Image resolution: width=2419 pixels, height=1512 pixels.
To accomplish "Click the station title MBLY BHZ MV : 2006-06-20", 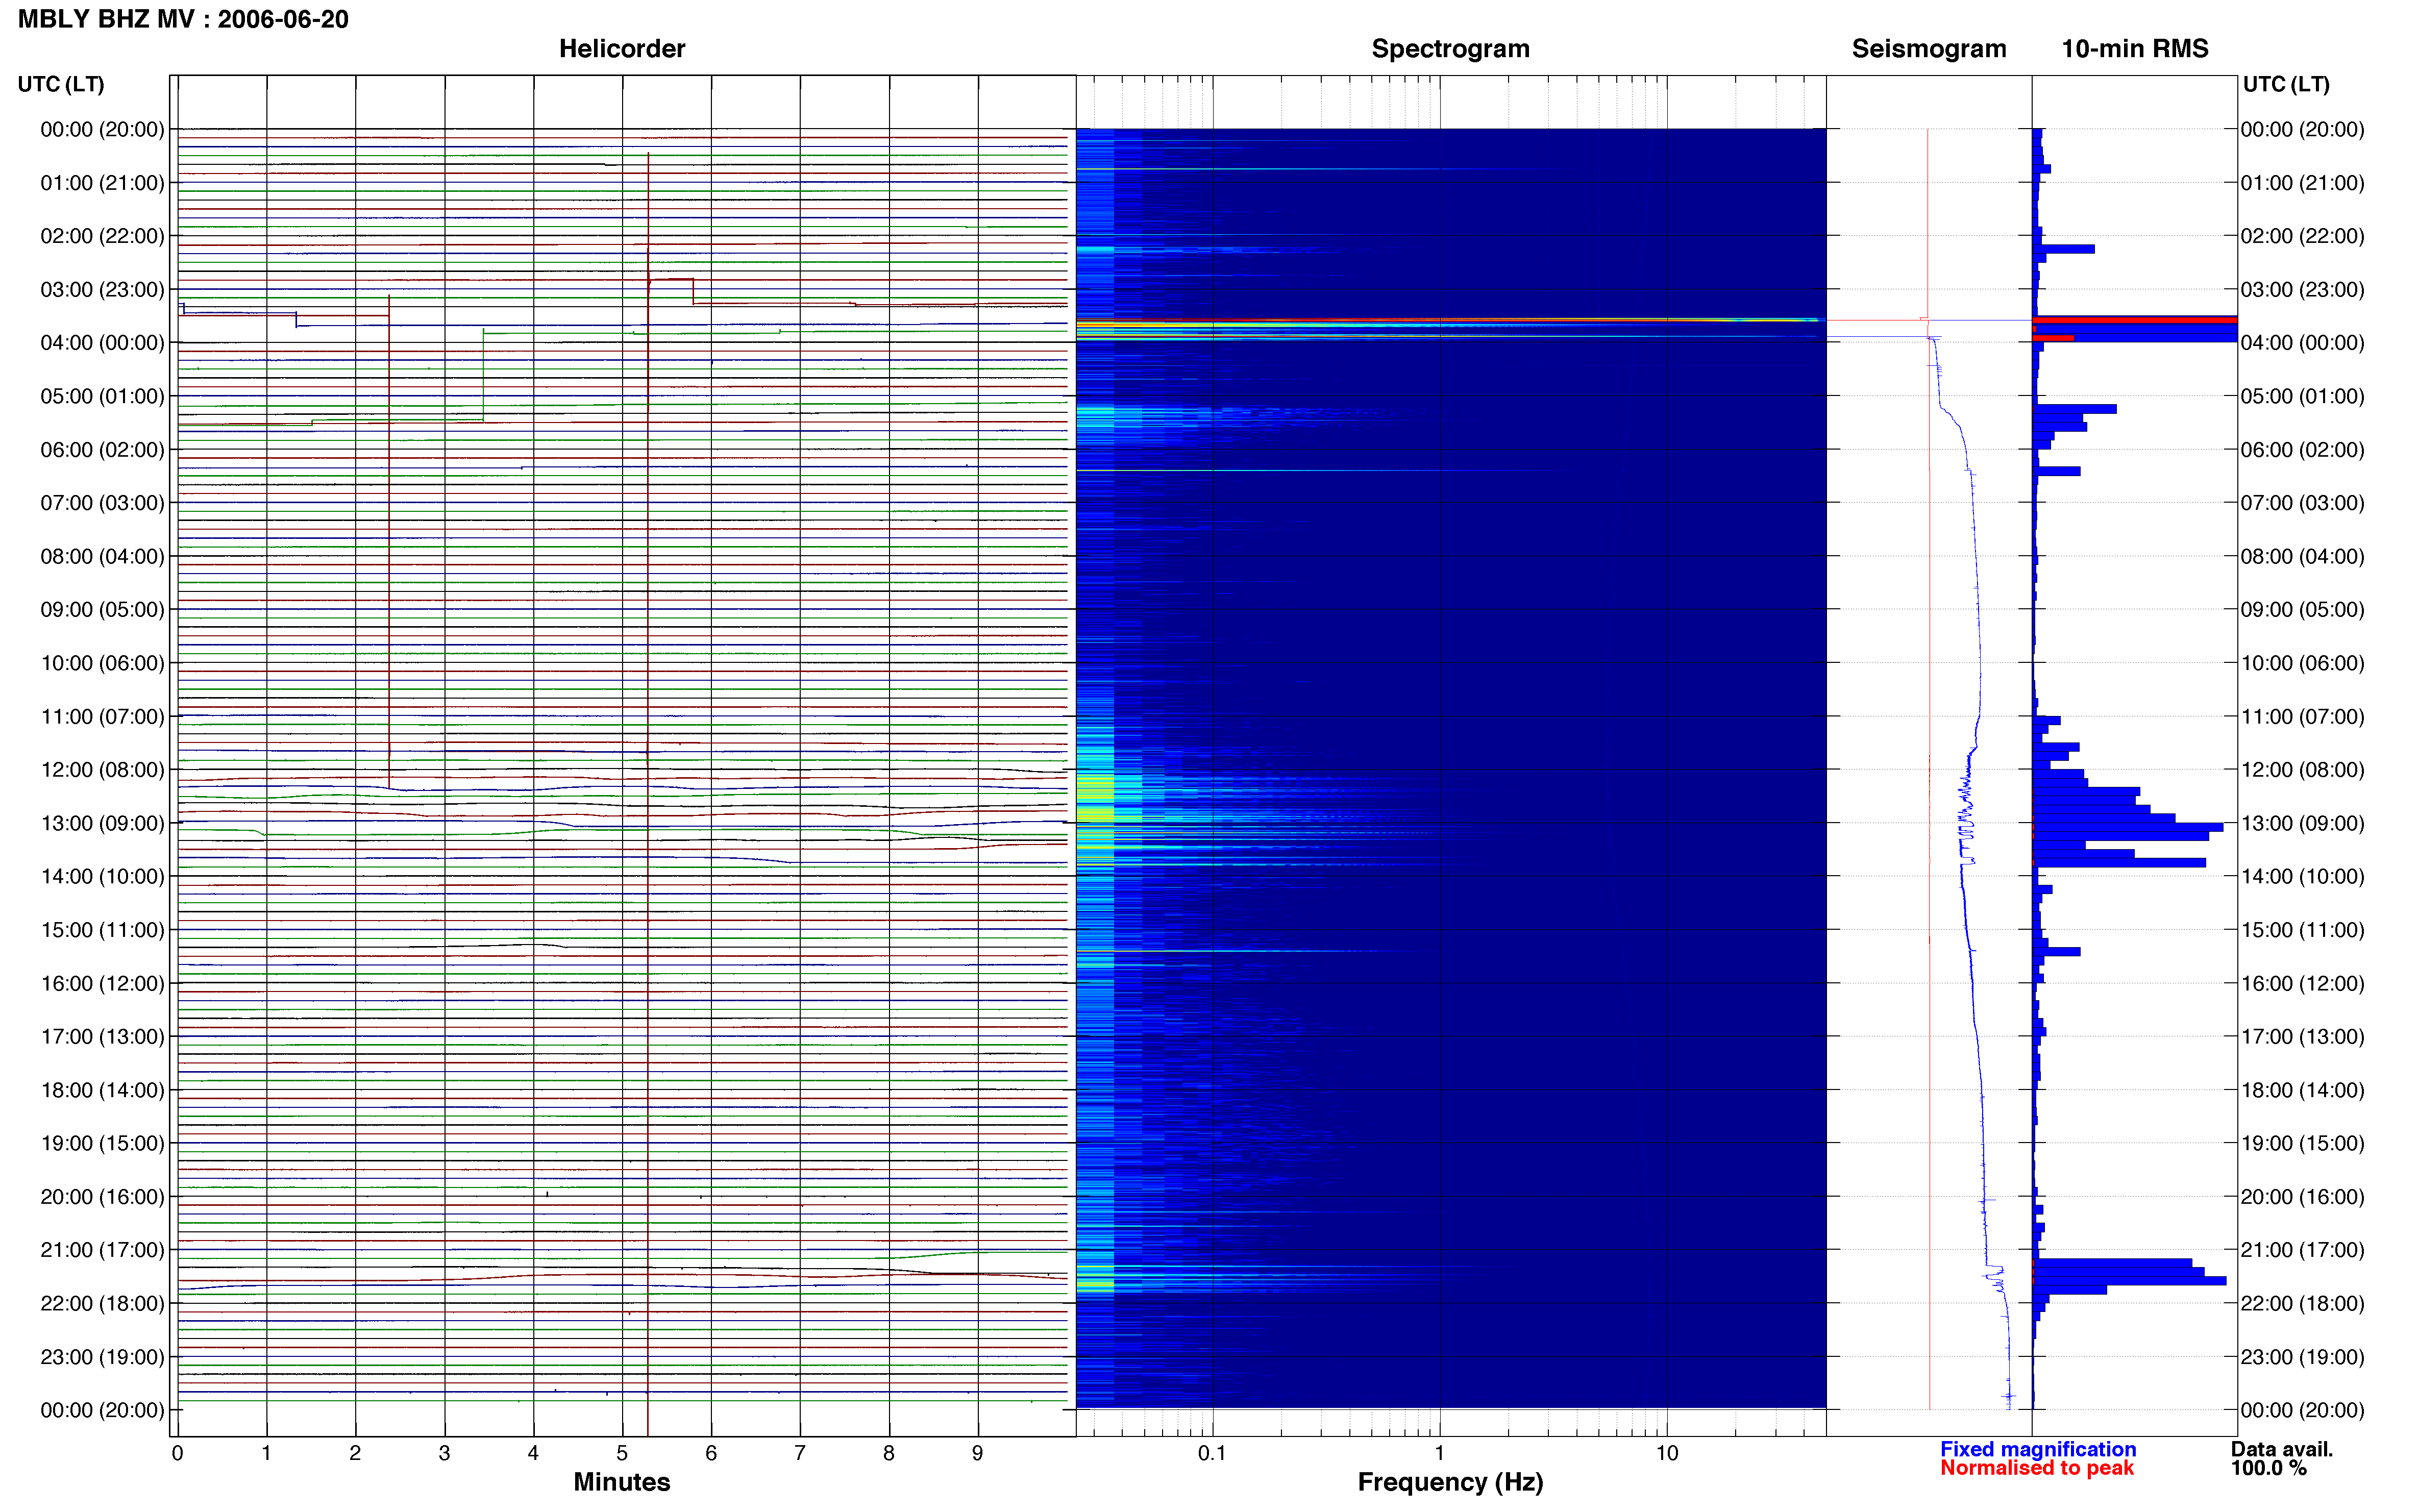I will coord(183,19).
